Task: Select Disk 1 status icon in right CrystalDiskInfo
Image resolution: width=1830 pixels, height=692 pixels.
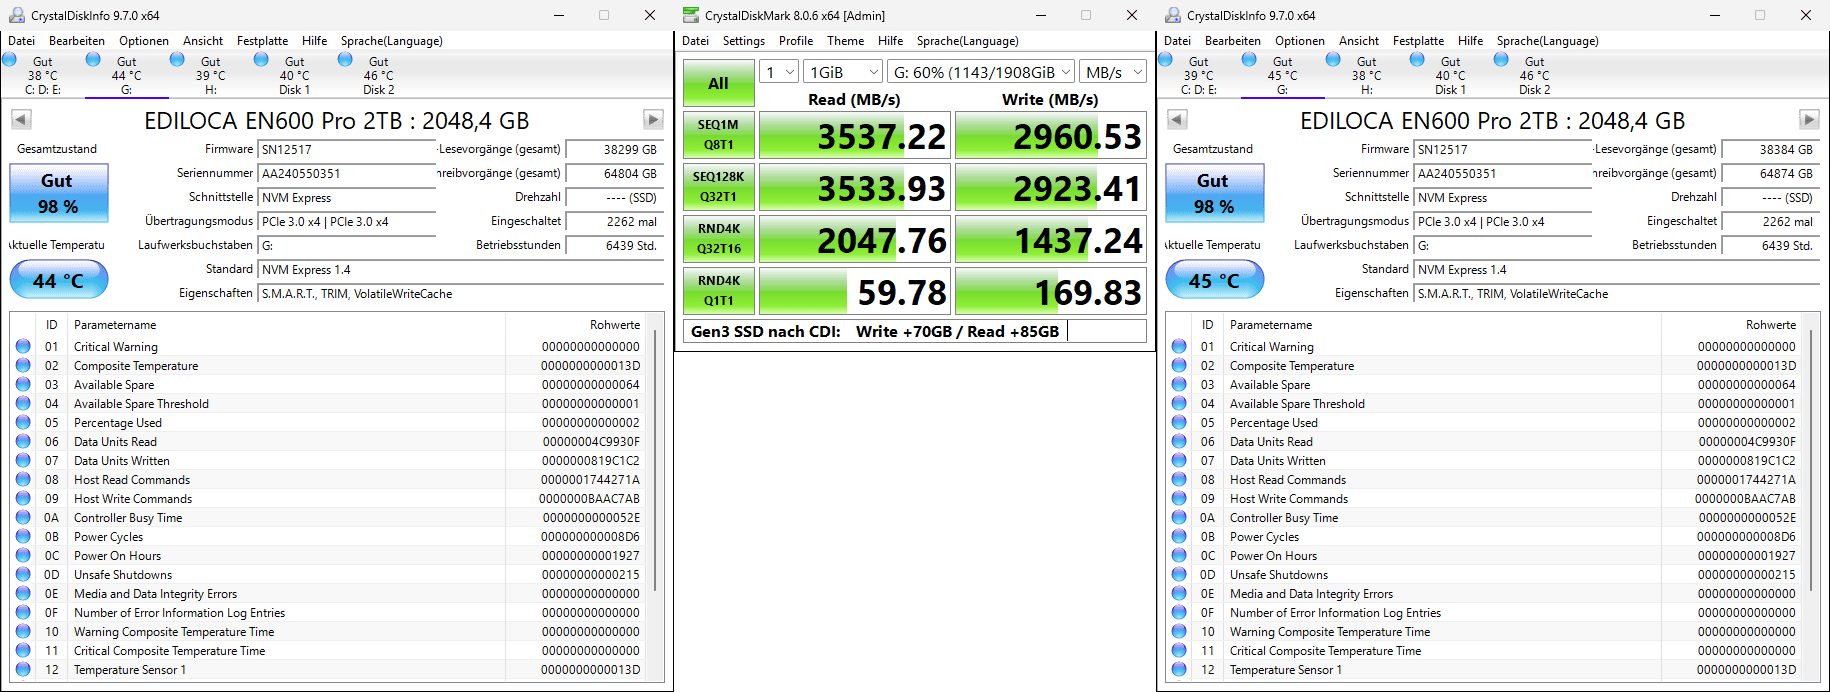Action: [x=1417, y=59]
